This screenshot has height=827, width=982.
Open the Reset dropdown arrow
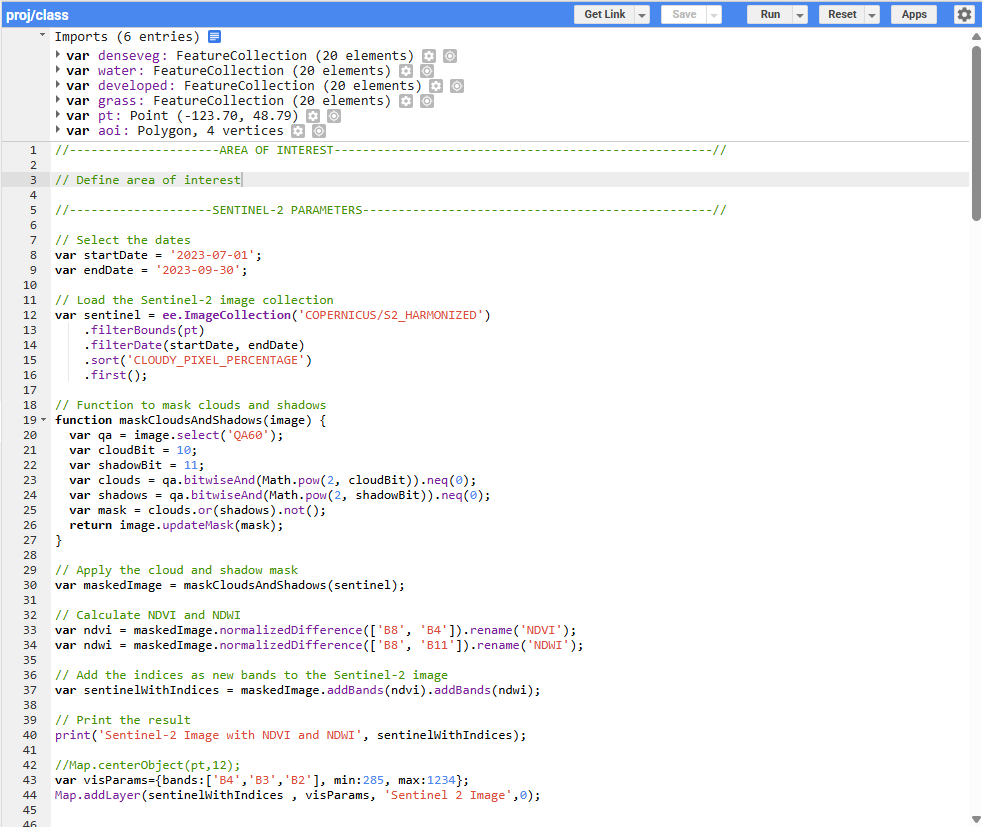872,14
